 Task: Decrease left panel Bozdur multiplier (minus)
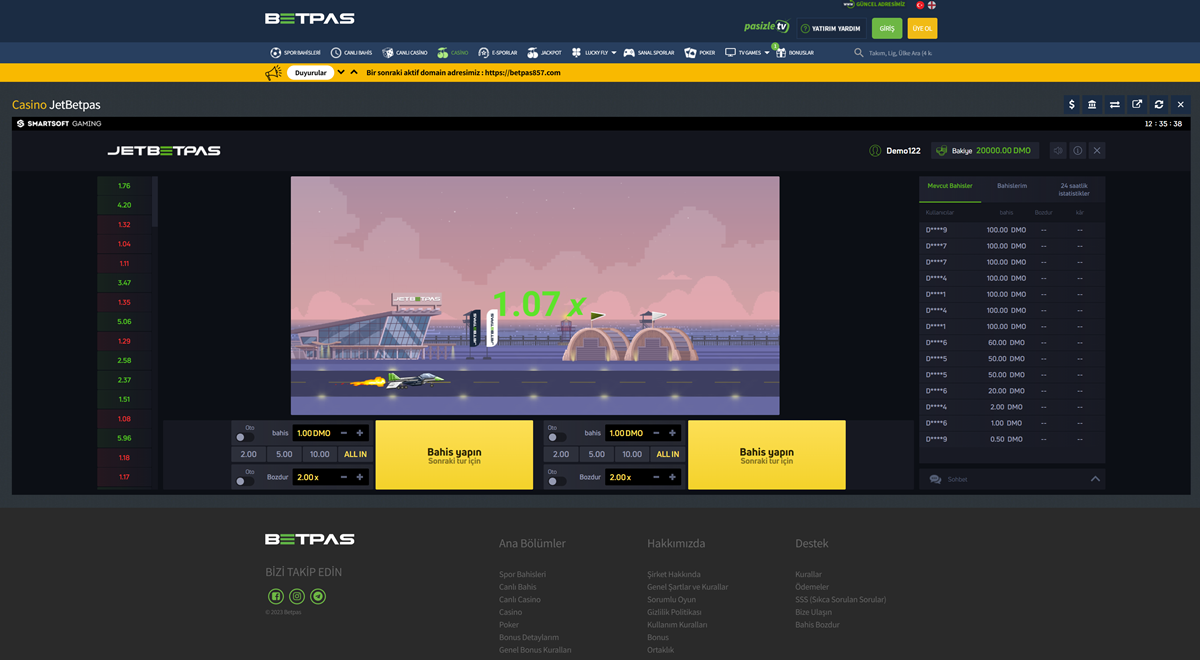[344, 477]
